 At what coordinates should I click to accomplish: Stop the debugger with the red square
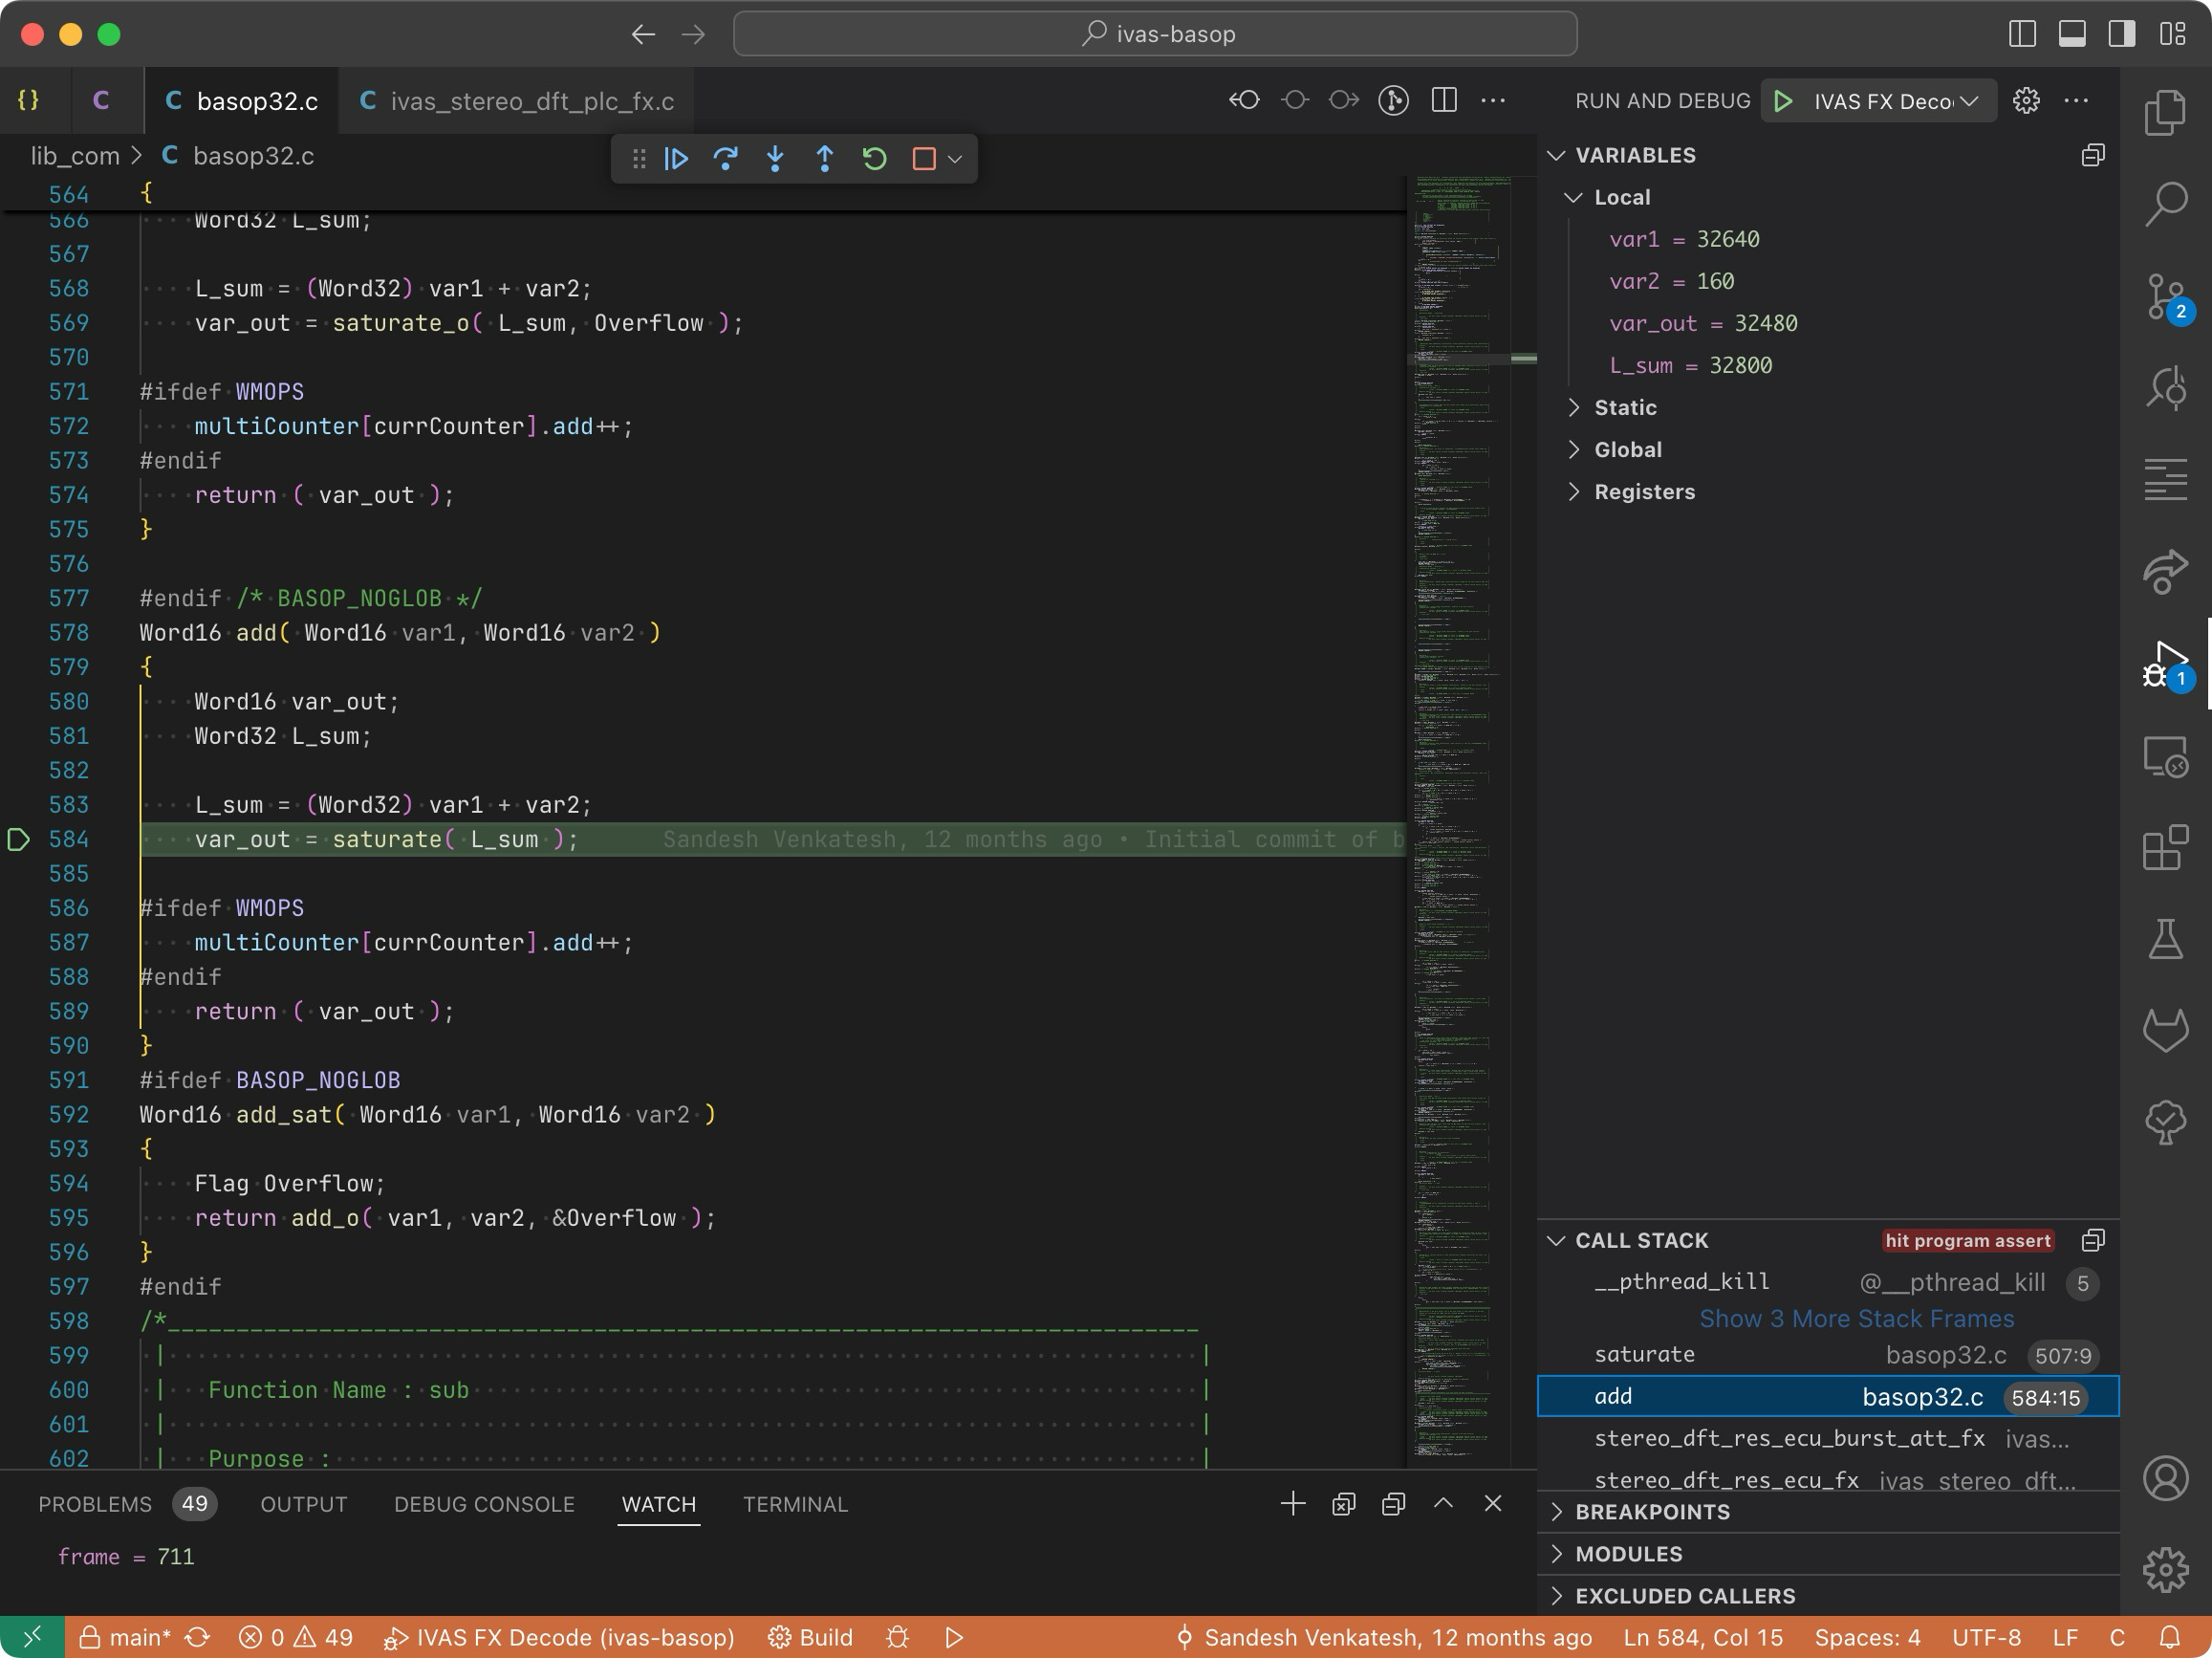(923, 159)
